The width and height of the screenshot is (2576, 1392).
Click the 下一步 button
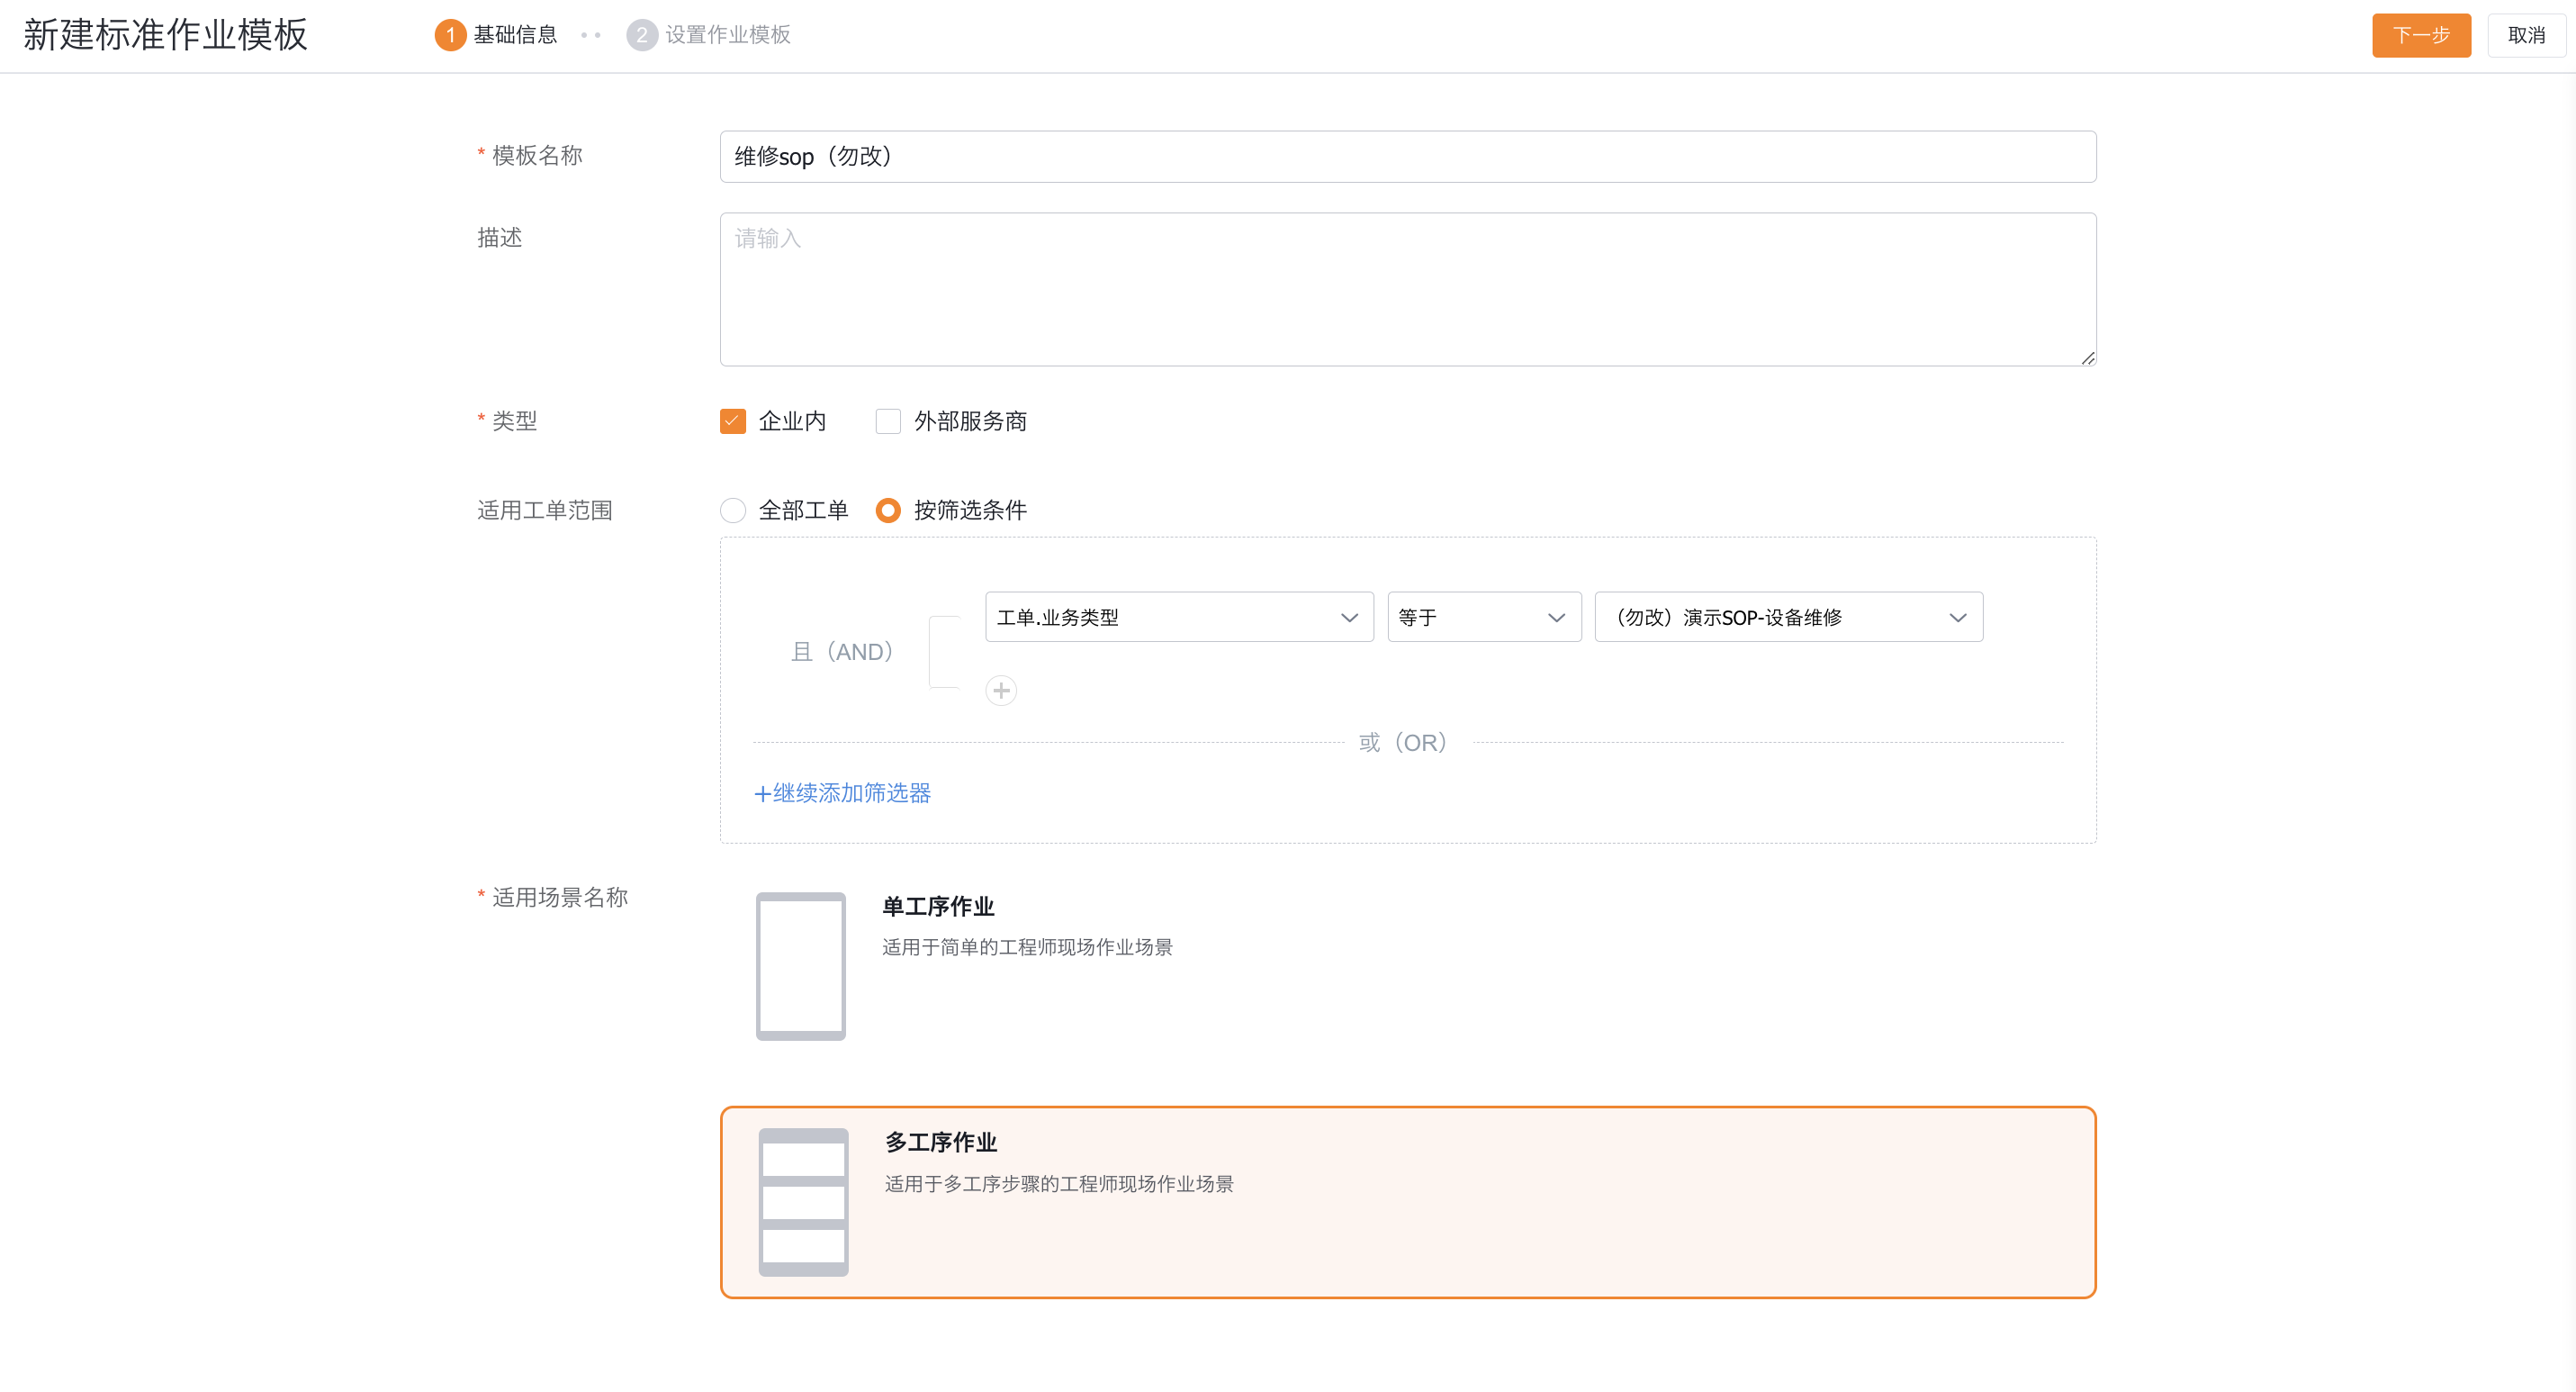coord(2421,35)
